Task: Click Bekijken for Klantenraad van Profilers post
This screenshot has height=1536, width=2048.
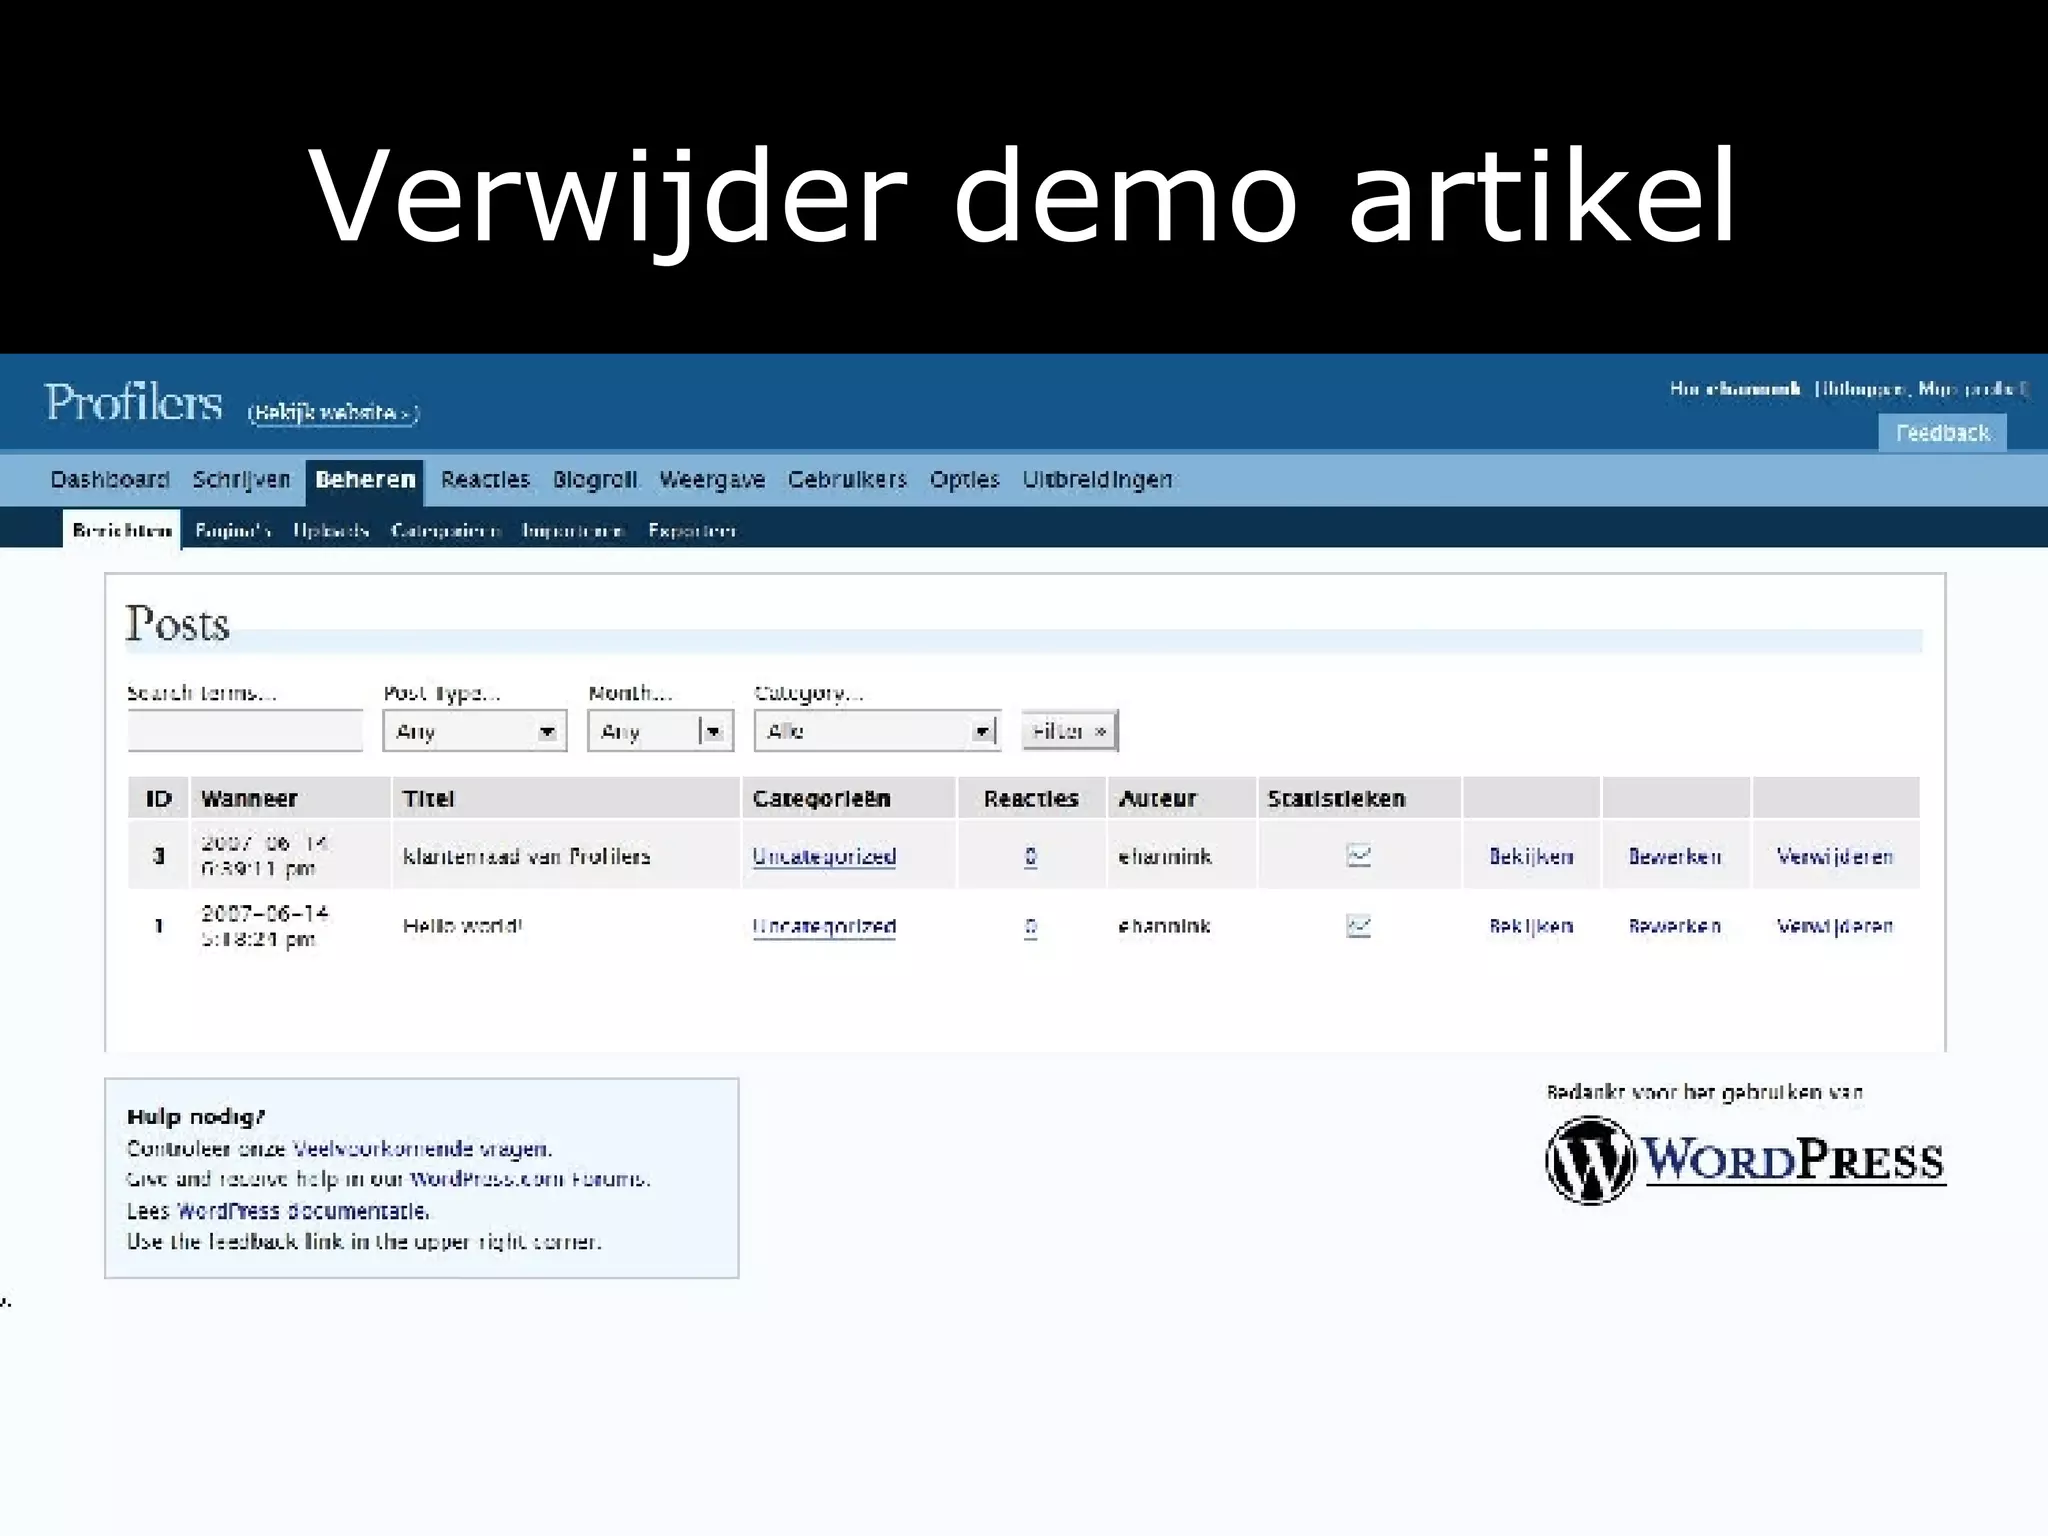Action: (x=1531, y=856)
